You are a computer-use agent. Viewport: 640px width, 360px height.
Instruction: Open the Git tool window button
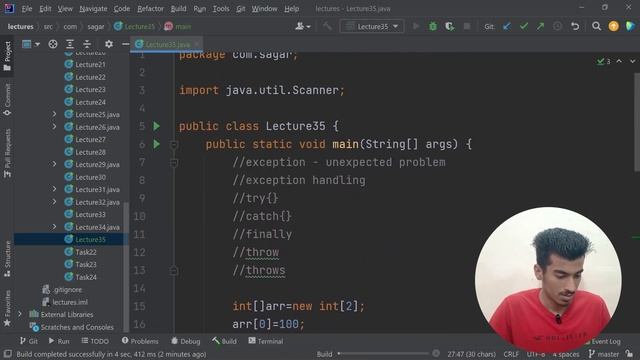[x=29, y=341]
